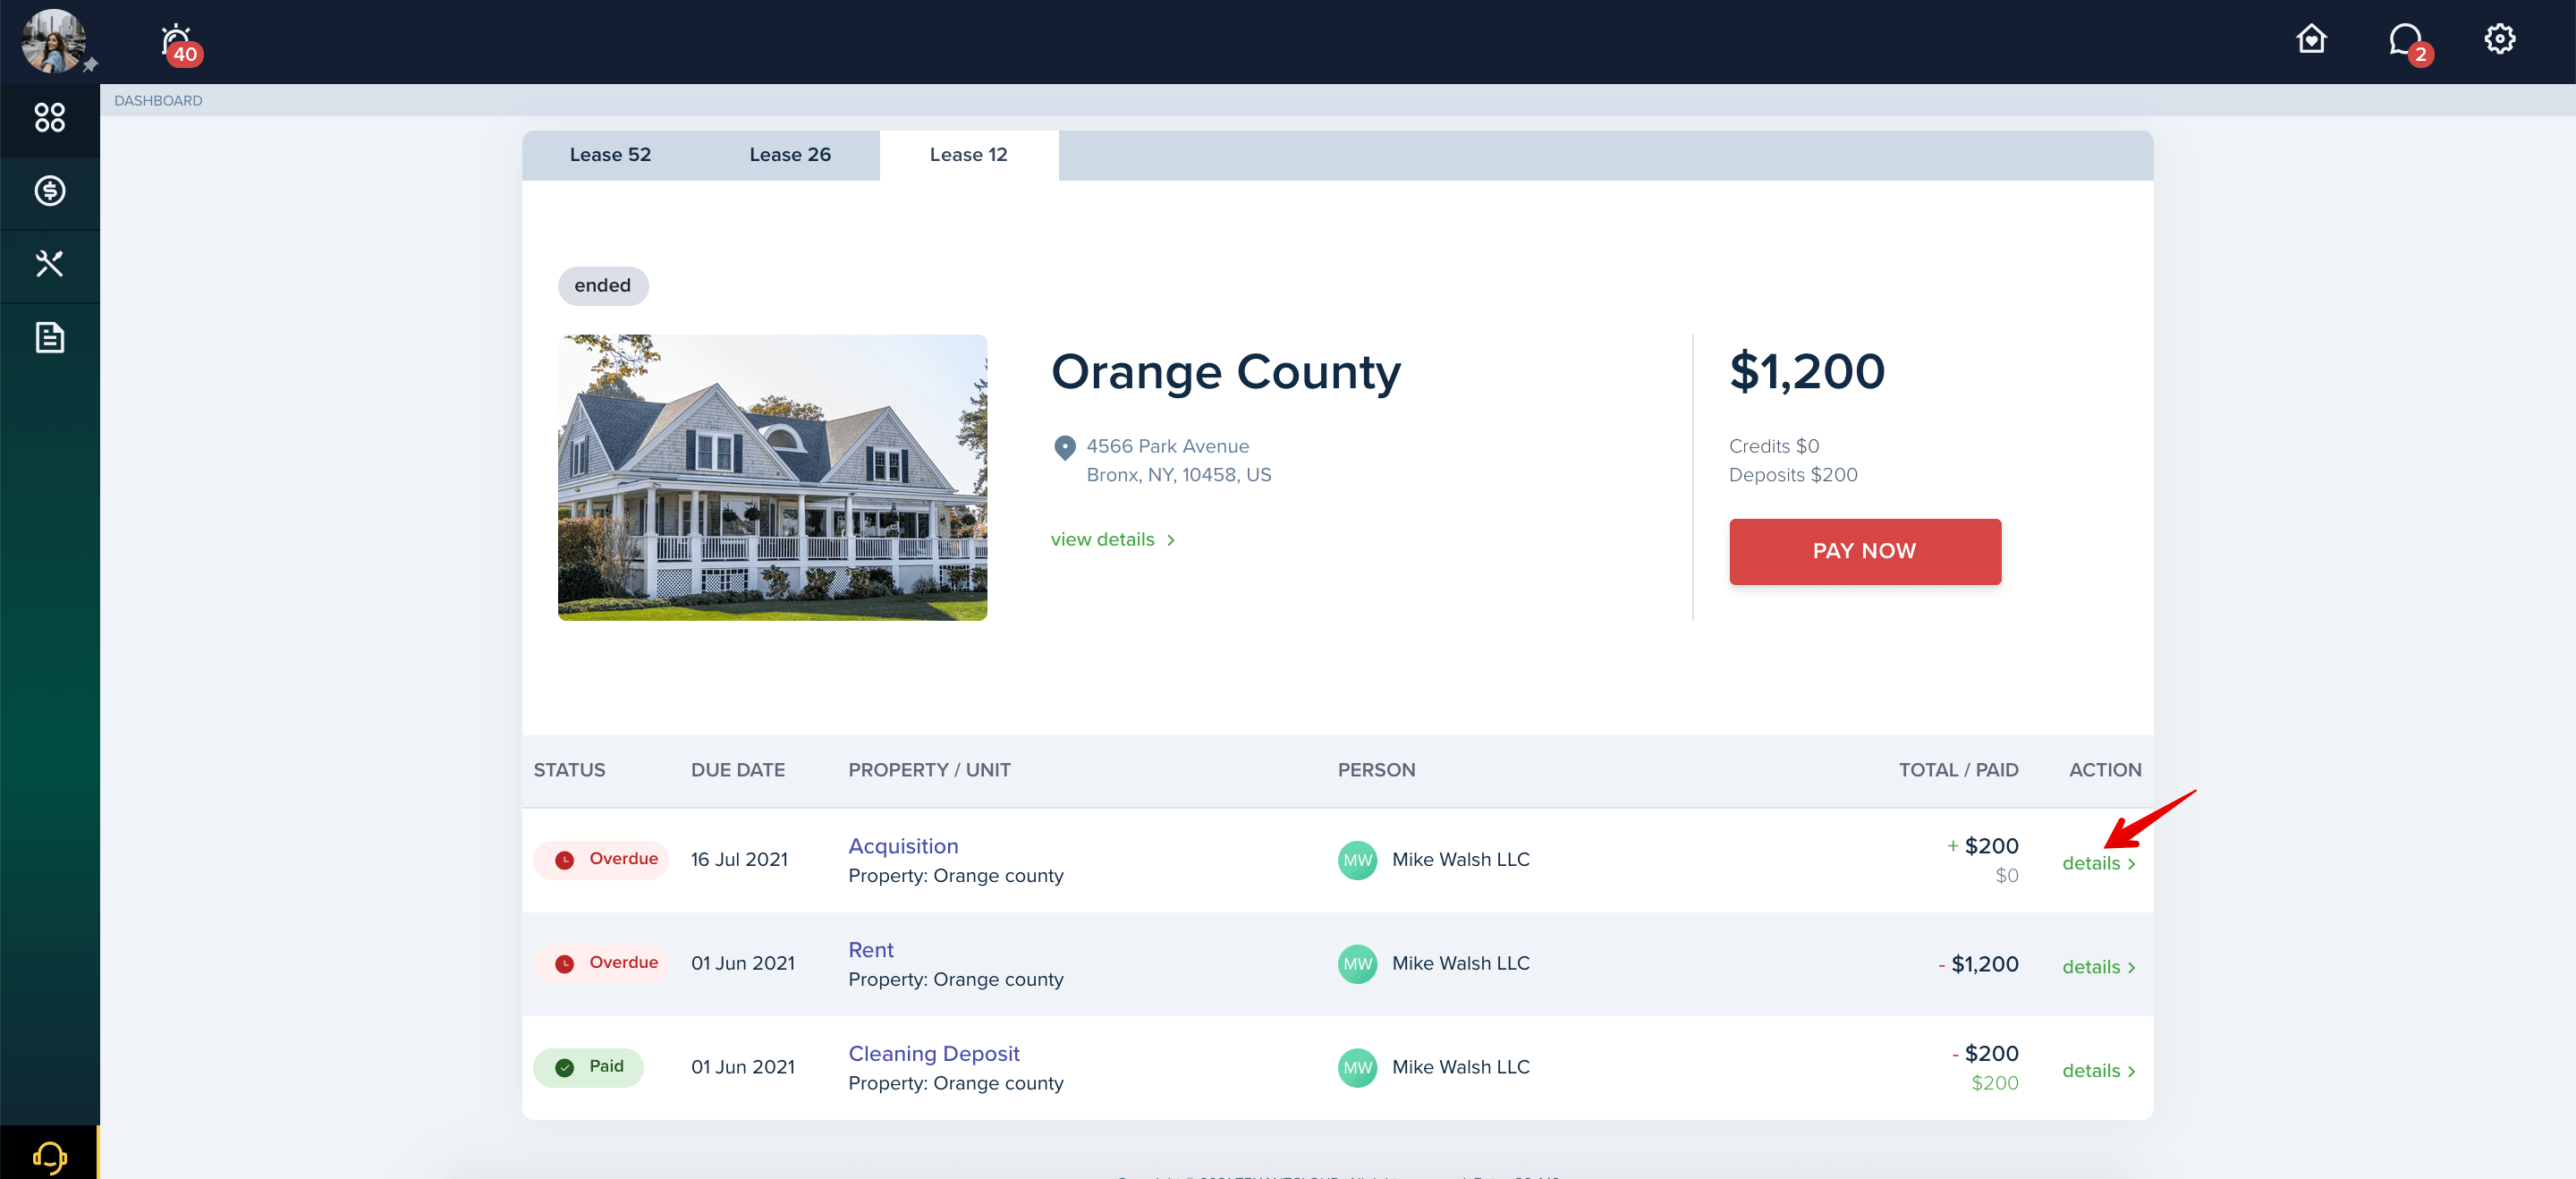Click the Deposits $200 text
The width and height of the screenshot is (2576, 1179).
[1793, 475]
